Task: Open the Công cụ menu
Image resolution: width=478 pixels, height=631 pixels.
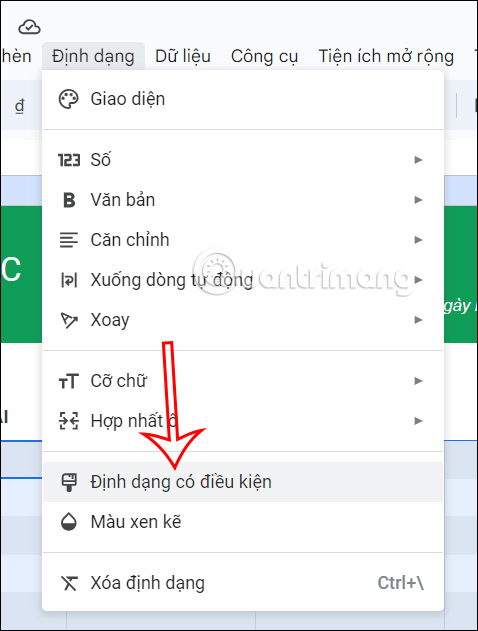Action: coord(264,56)
